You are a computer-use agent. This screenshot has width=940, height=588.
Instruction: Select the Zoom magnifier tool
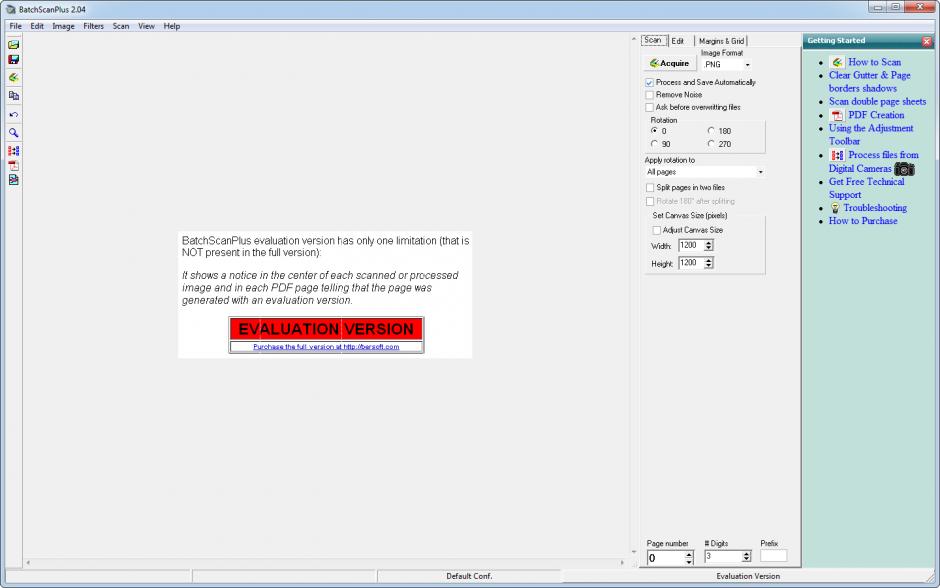[13, 133]
